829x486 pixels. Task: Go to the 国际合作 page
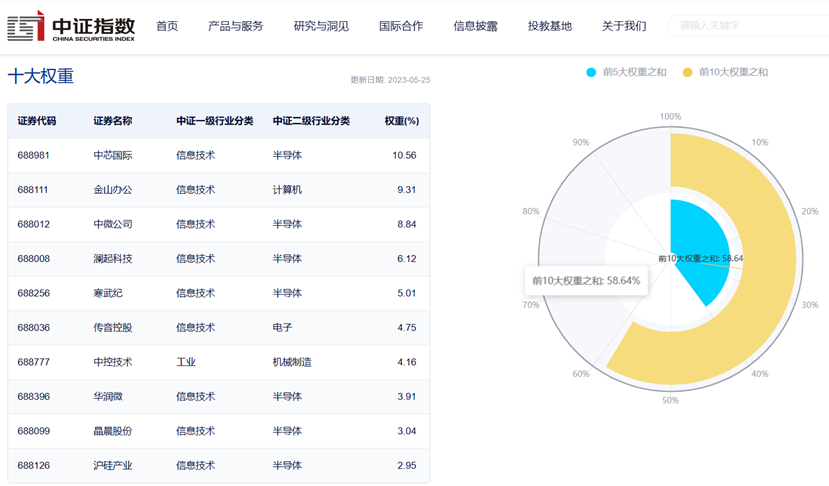pyautogui.click(x=401, y=26)
